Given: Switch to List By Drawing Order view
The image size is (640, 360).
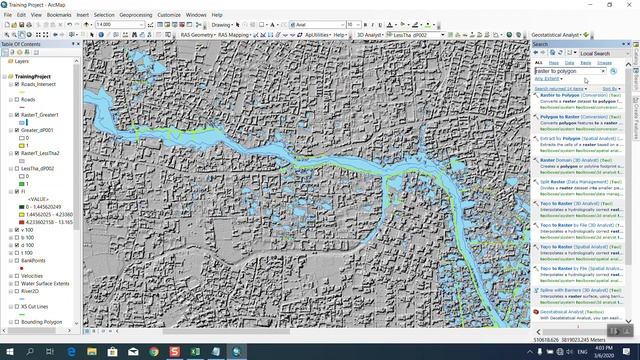Looking at the screenshot, I should [5, 52].
